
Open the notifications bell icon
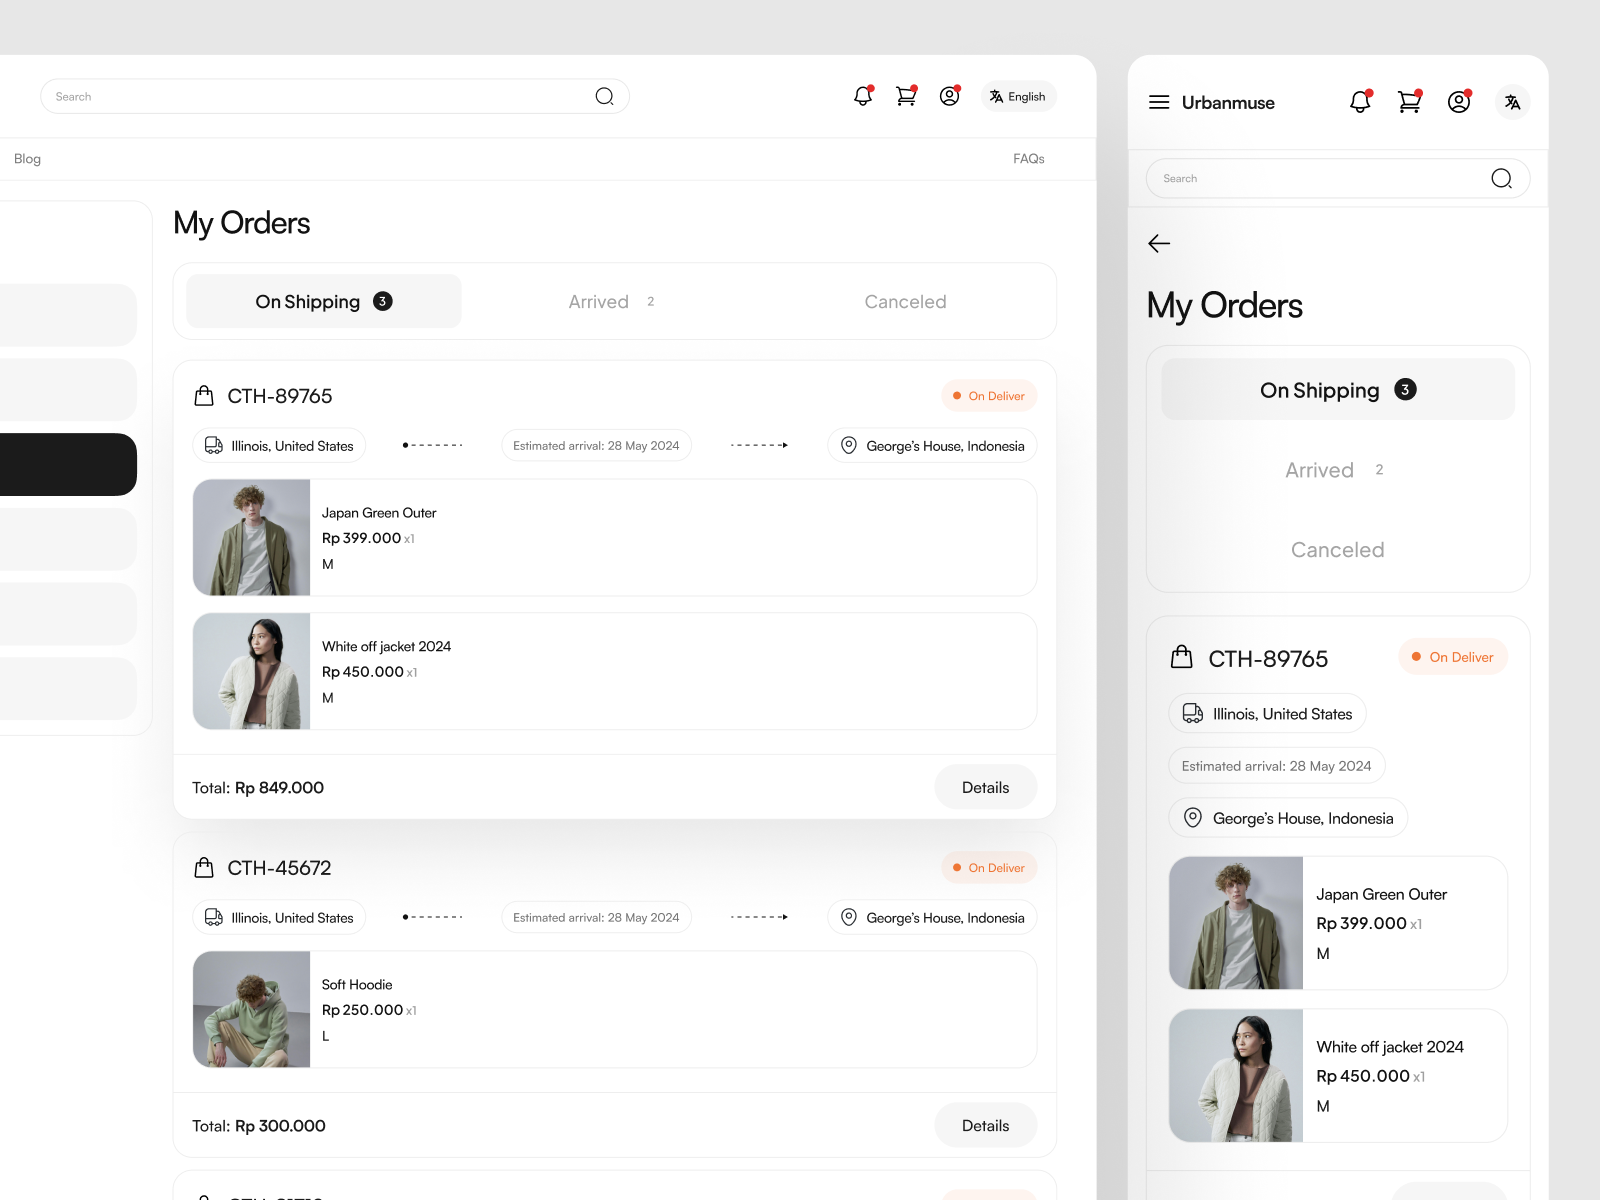point(862,96)
